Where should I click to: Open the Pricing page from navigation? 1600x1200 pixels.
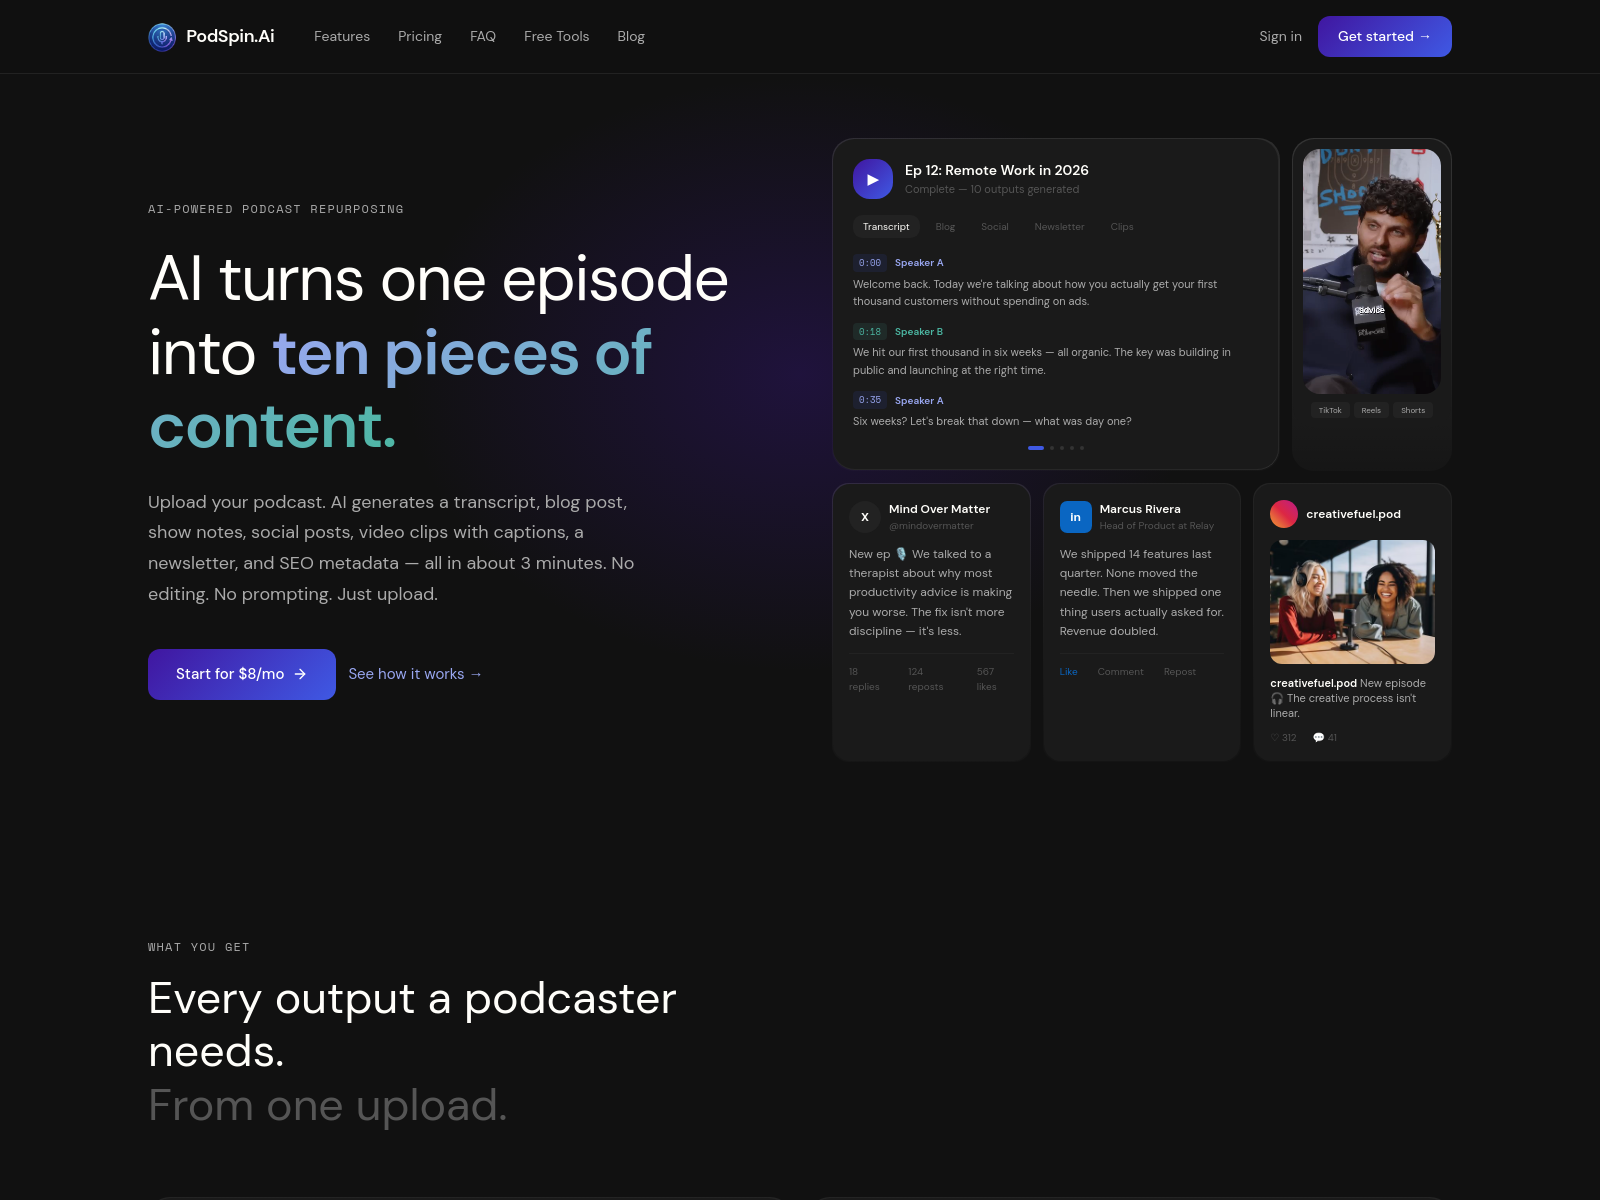click(419, 37)
